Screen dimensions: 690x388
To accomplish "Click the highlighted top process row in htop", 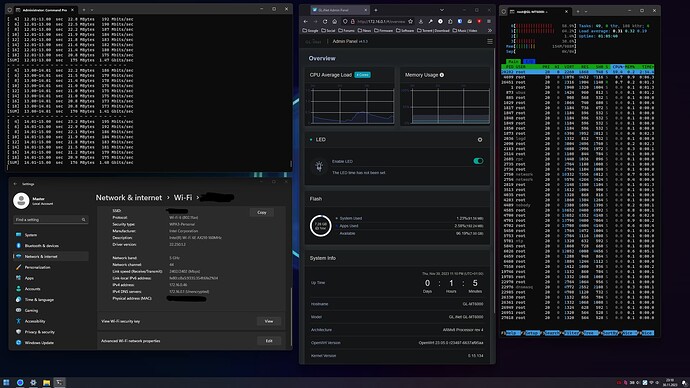I will [577, 72].
